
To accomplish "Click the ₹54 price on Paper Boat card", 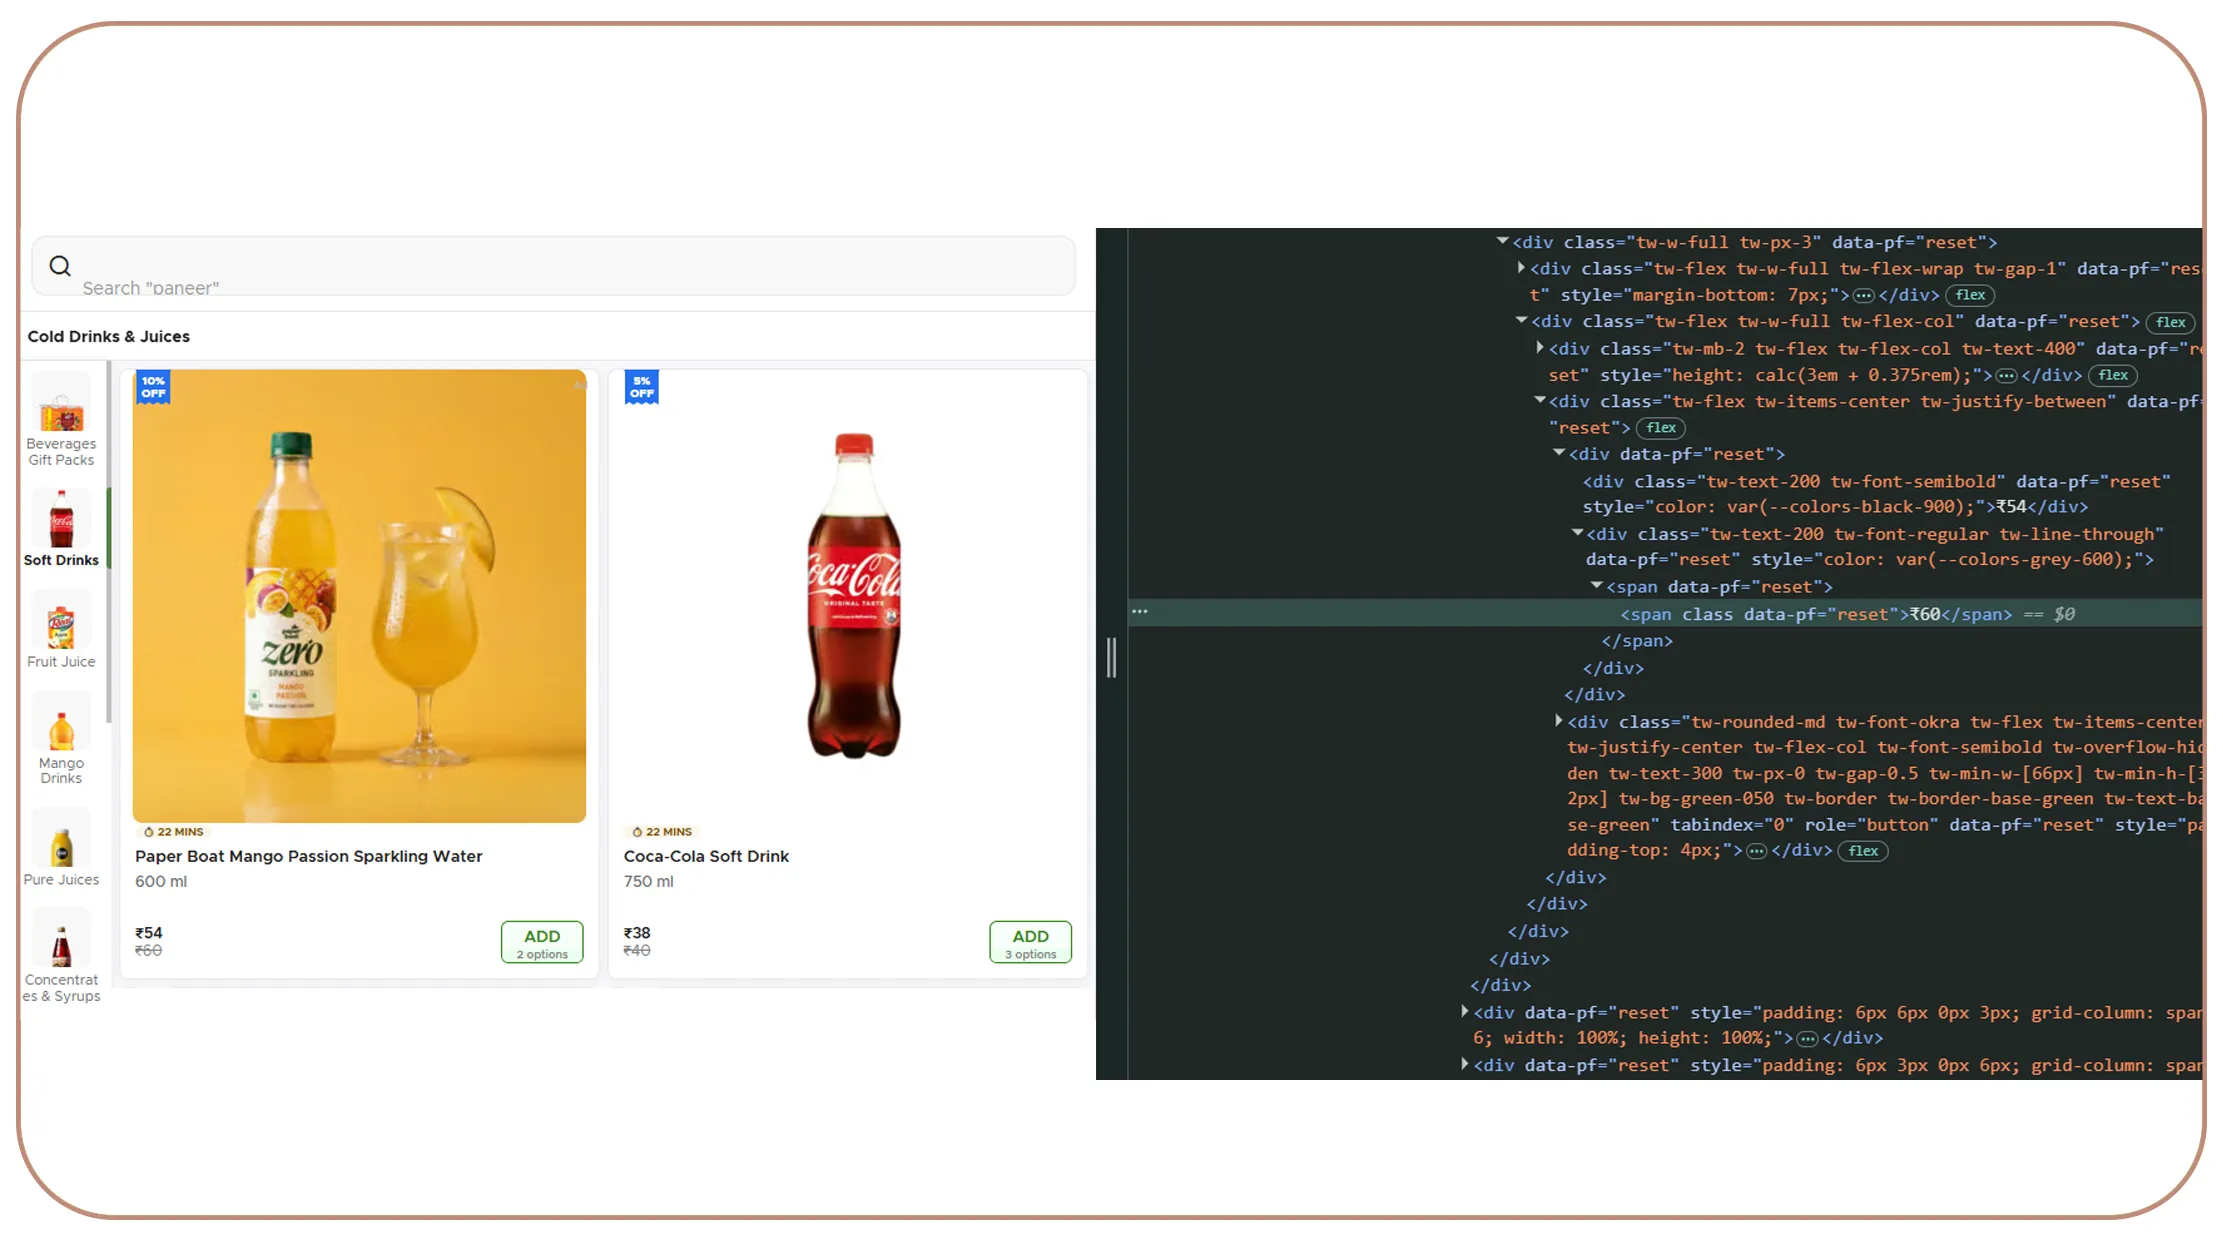I will pos(149,932).
